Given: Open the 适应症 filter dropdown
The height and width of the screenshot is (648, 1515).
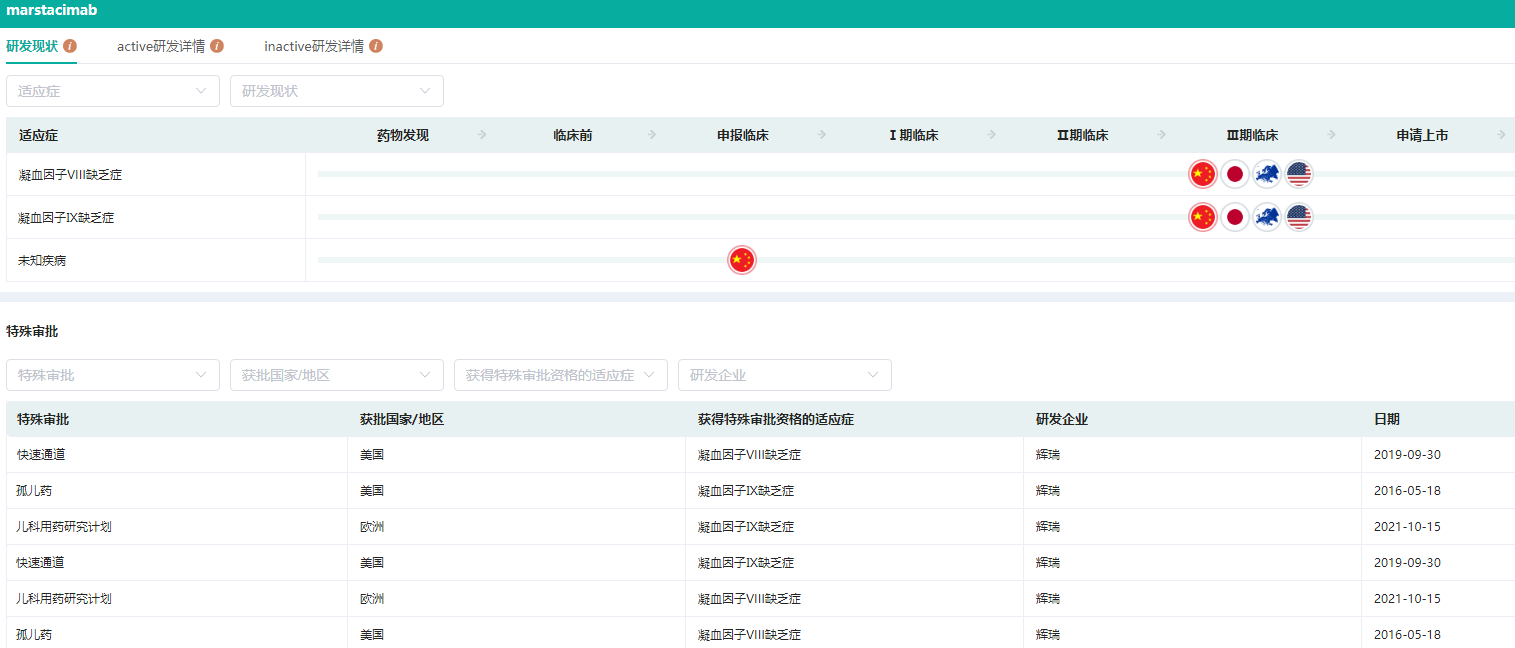Looking at the screenshot, I should pos(113,91).
